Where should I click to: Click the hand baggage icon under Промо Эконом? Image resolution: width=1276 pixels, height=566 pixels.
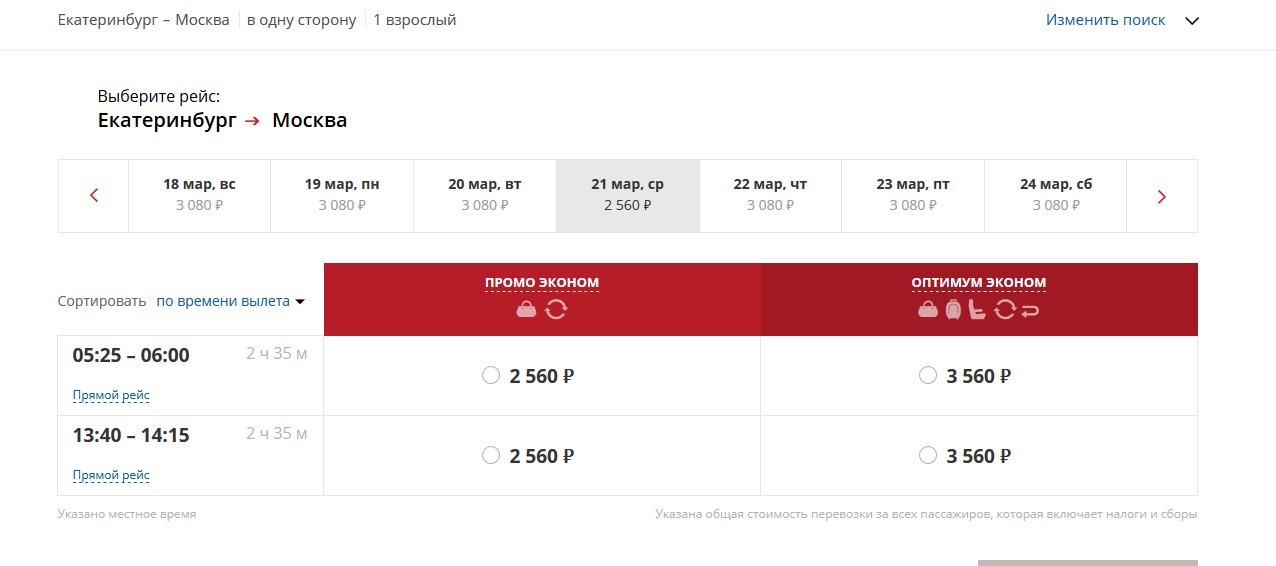(527, 310)
